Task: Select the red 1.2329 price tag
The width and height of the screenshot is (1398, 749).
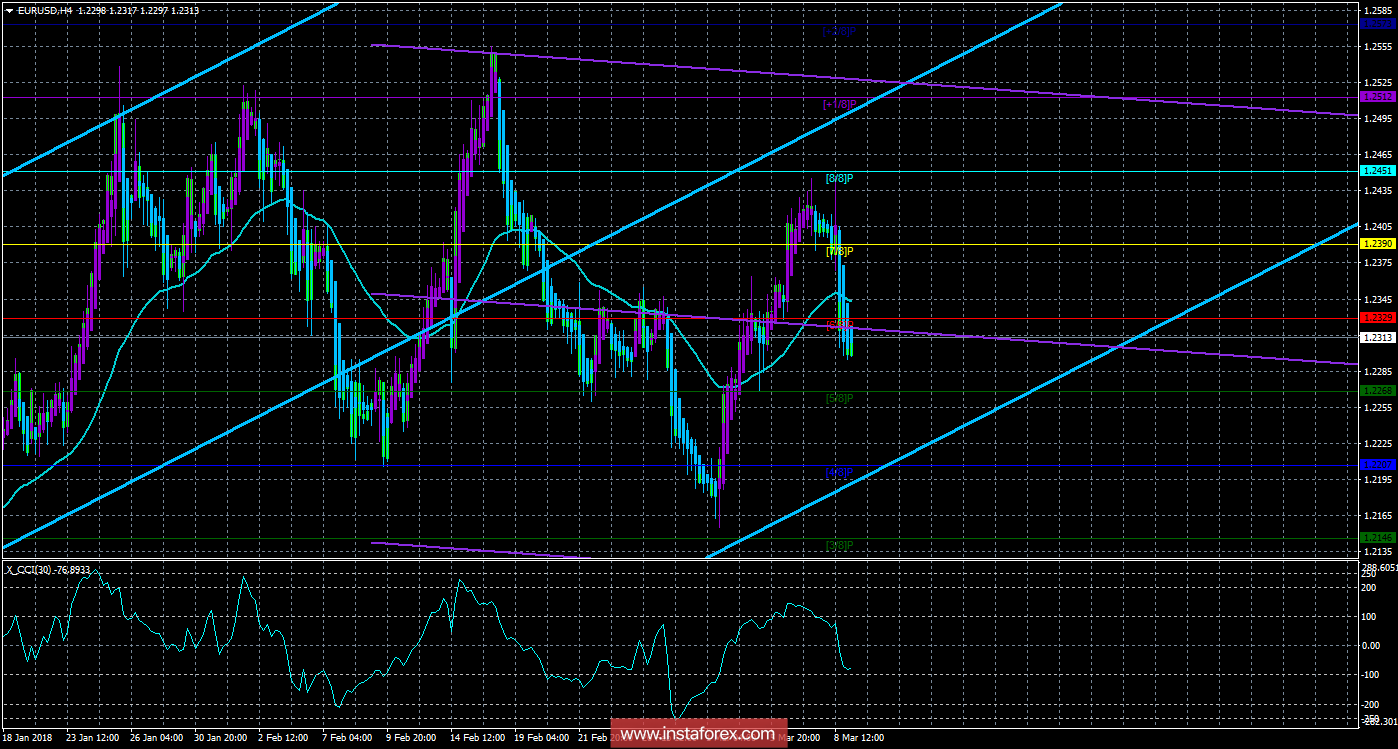Action: 1377,317
